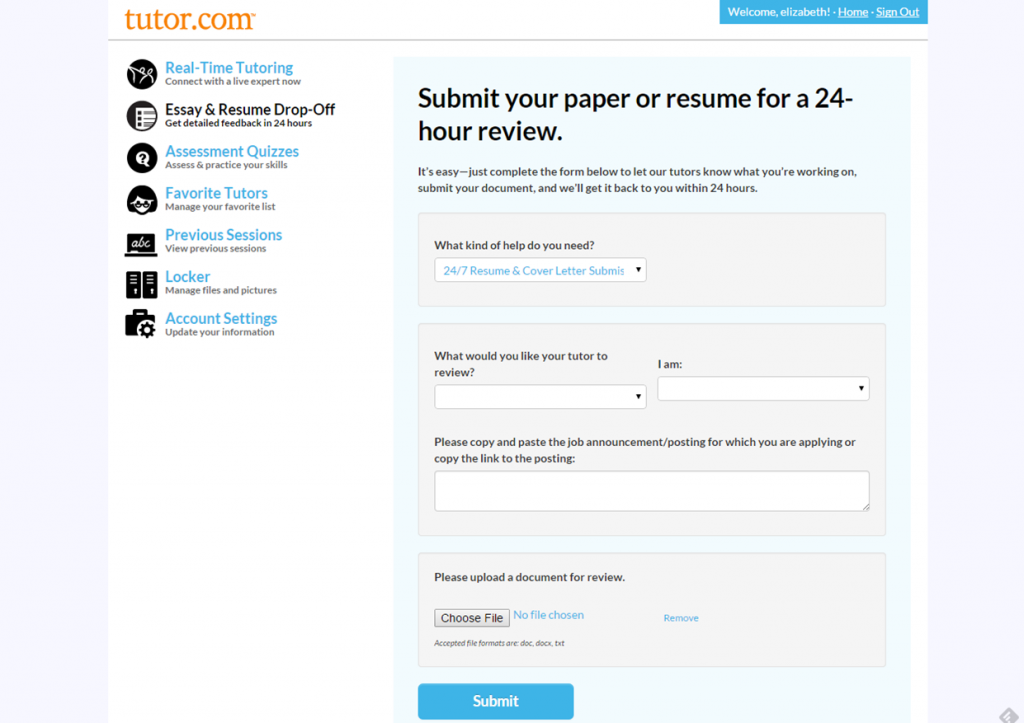Click the Choose File button
This screenshot has width=1024, height=723.
pos(472,618)
